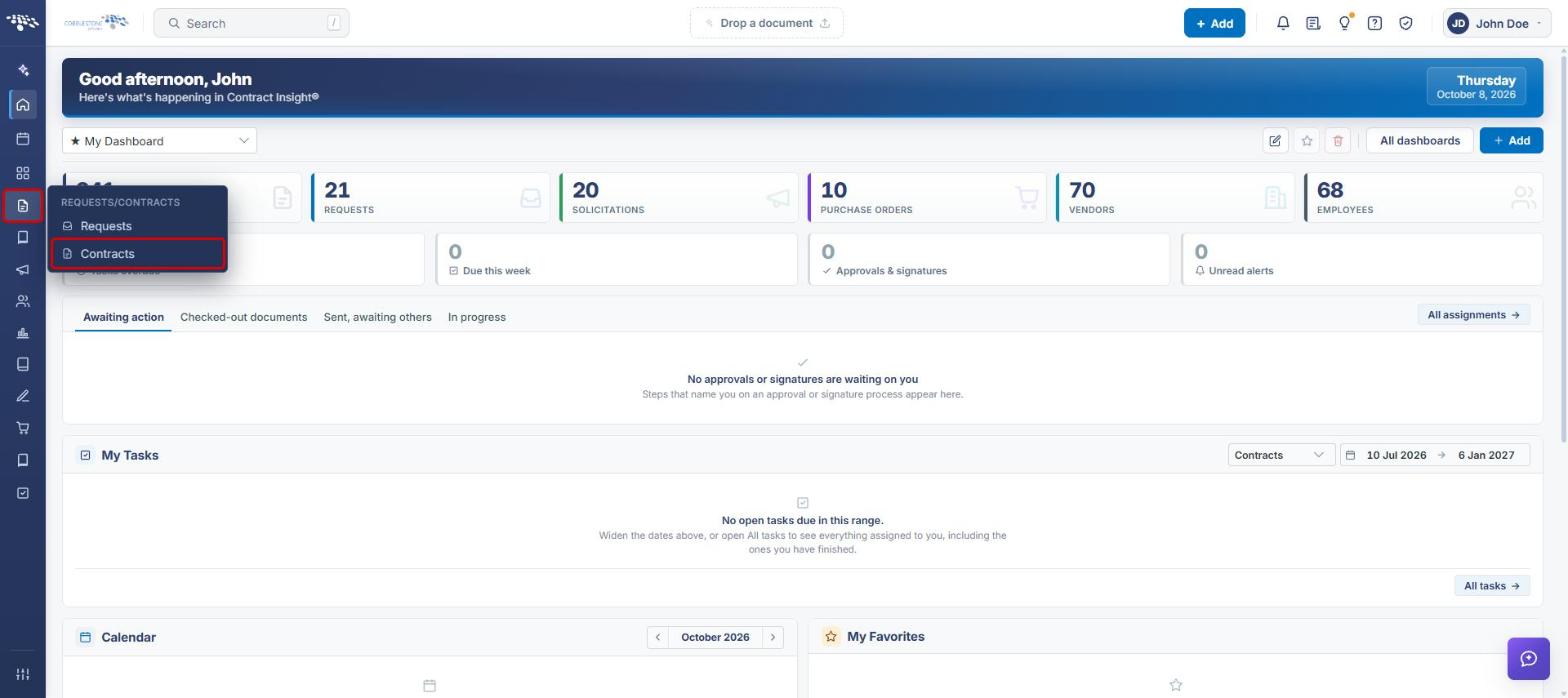1568x698 pixels.
Task: Click Add next to All dashboards
Action: pyautogui.click(x=1511, y=141)
